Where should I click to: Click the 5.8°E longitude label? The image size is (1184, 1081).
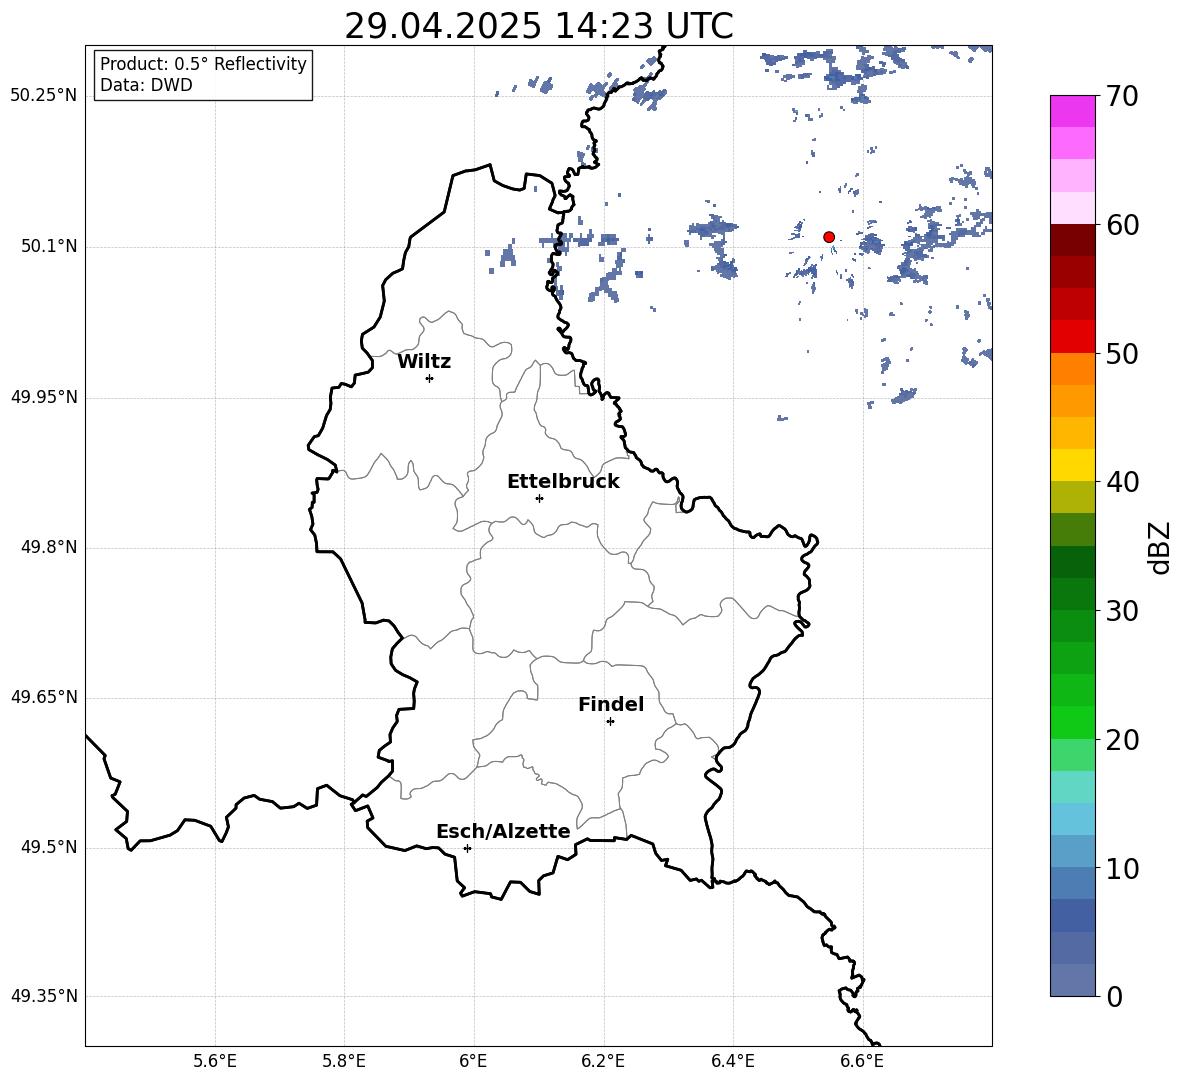pyautogui.click(x=344, y=1061)
